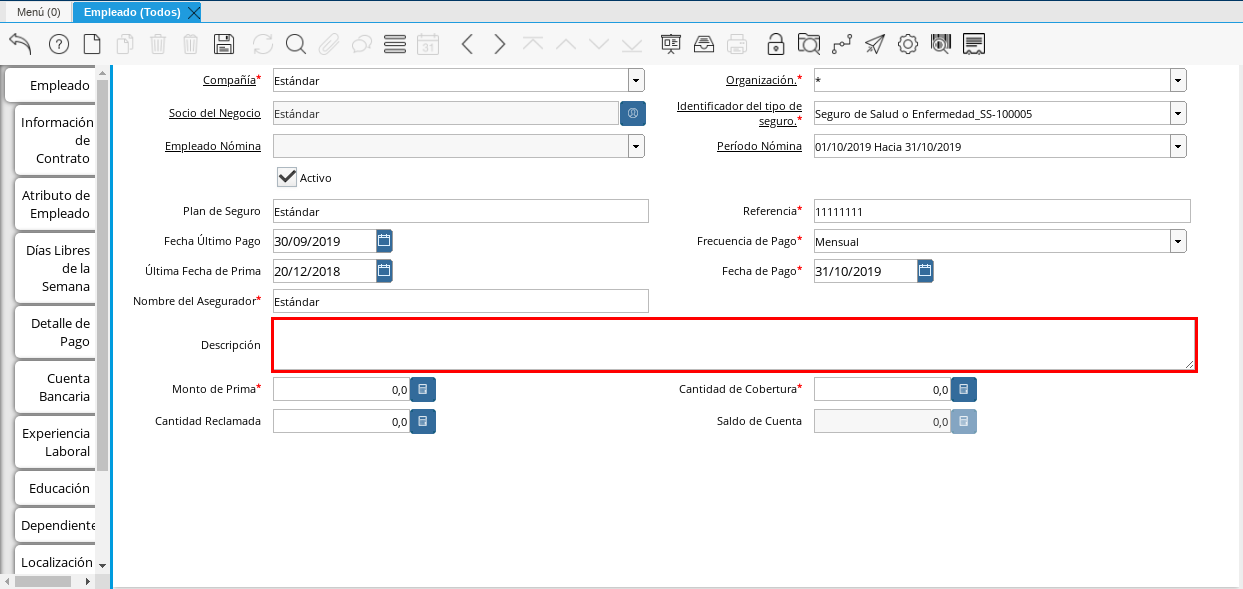This screenshot has width=1243, height=589.
Task: Open the process gear icon
Action: [908, 44]
